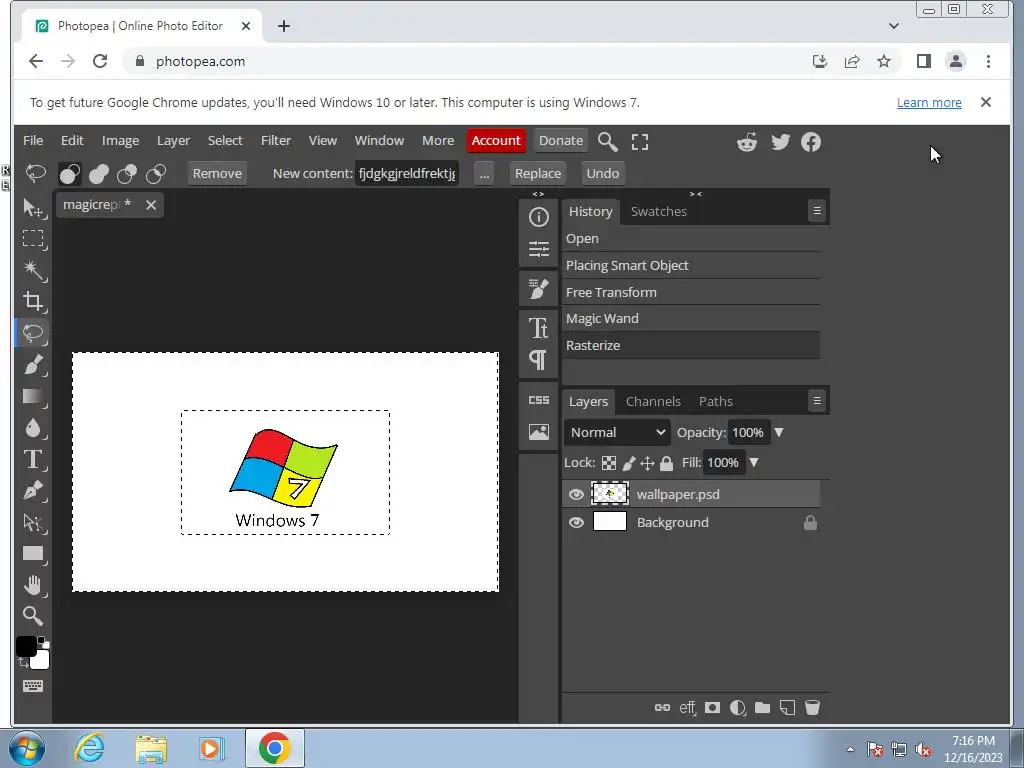Open the Info panel icon

click(538, 217)
